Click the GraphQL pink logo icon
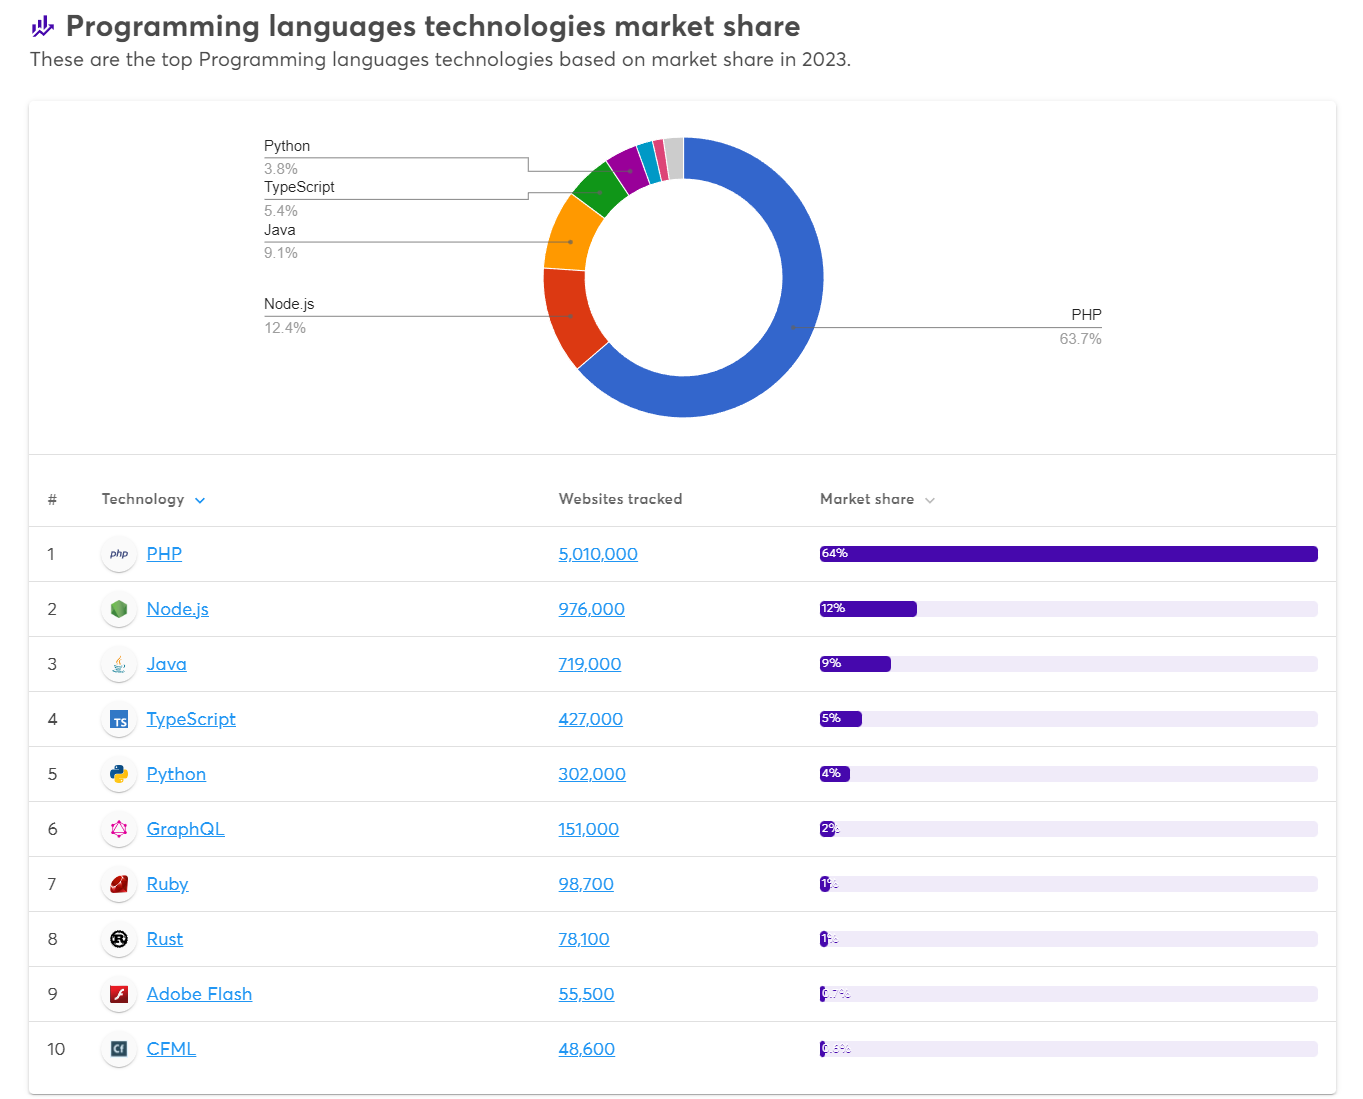 point(119,829)
